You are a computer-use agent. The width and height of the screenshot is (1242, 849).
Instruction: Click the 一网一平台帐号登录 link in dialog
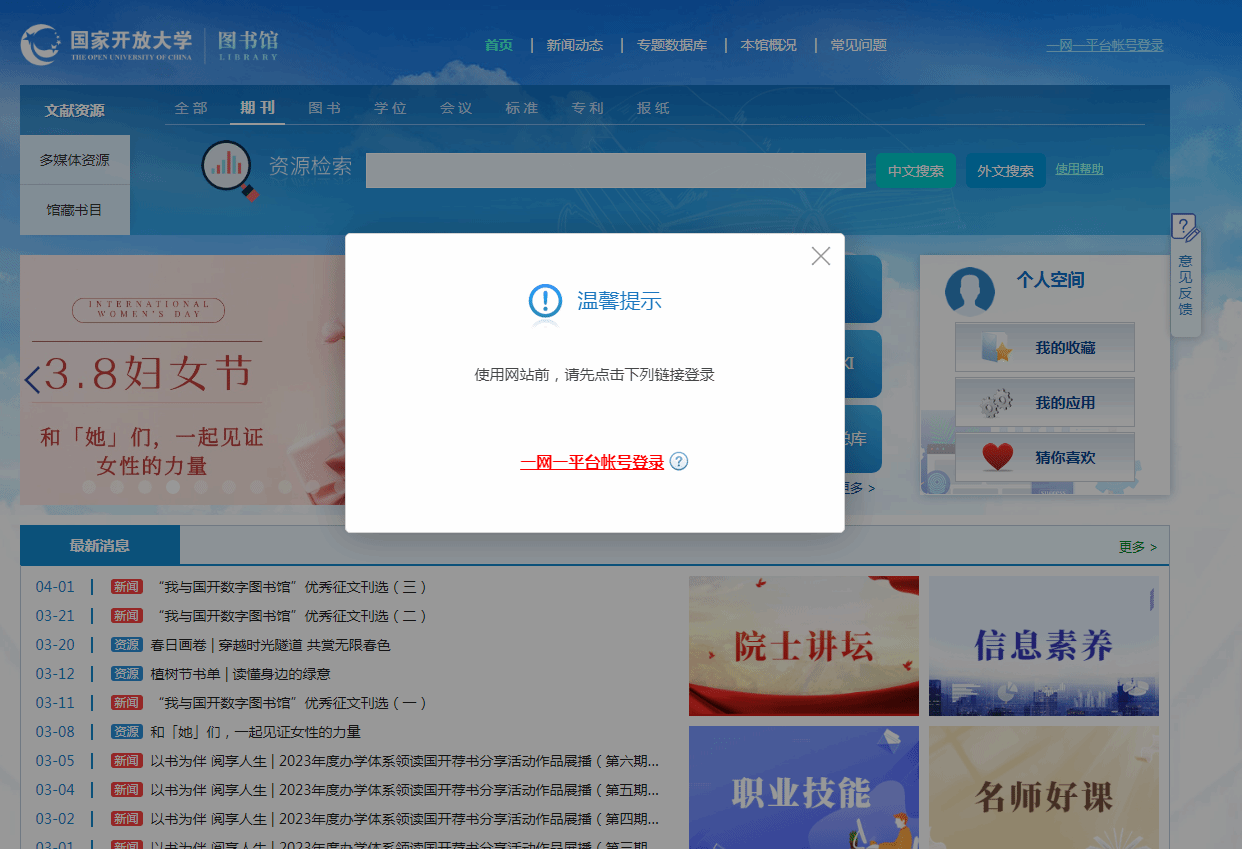pos(591,462)
